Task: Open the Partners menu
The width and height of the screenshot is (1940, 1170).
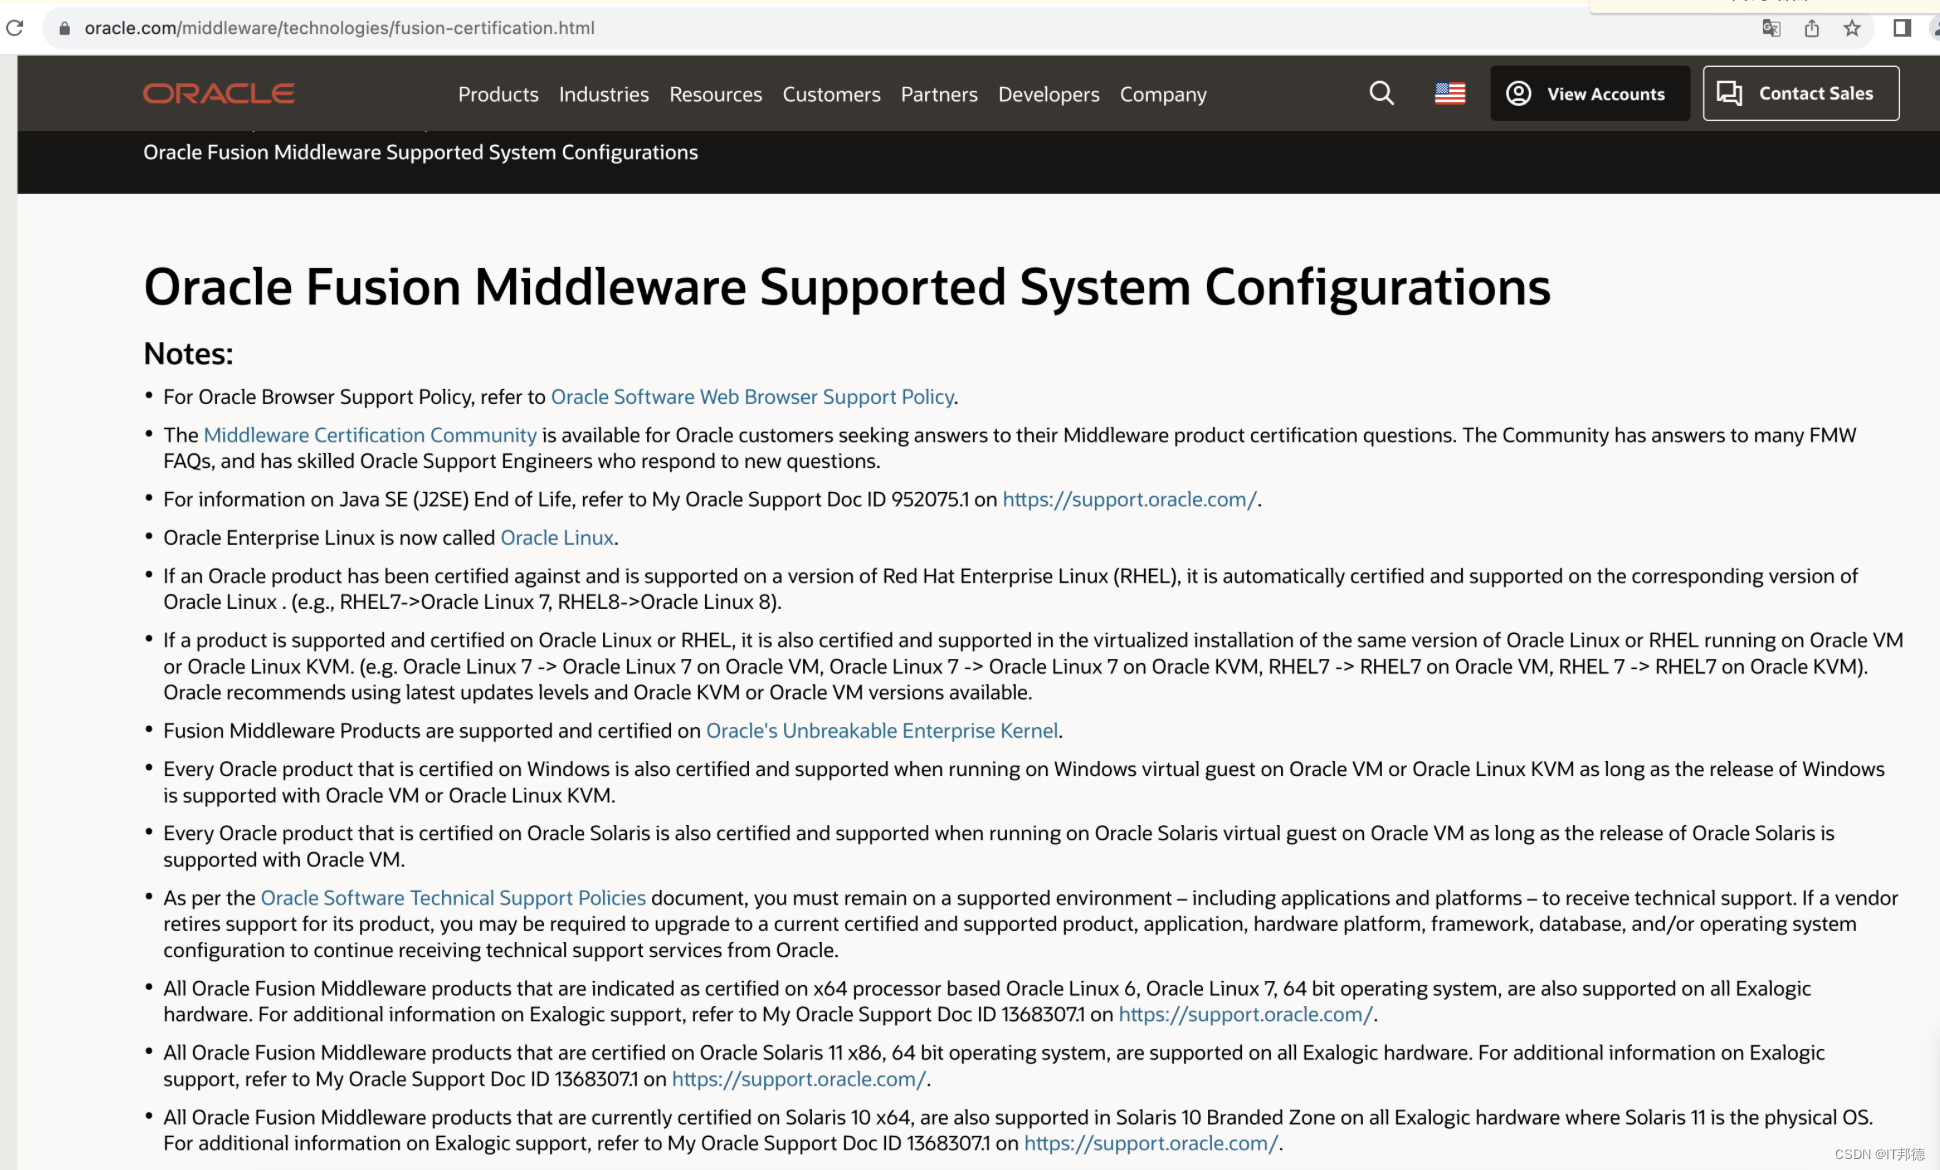Action: coord(939,94)
